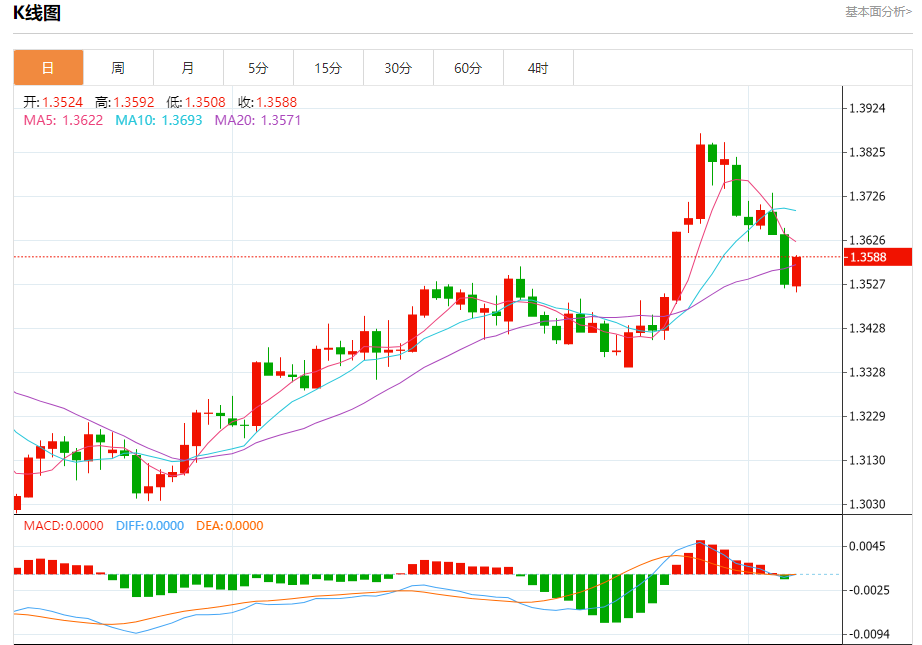This screenshot has width=922, height=645.
Task: Open the 基本面分析 link
Action: pyautogui.click(x=878, y=12)
